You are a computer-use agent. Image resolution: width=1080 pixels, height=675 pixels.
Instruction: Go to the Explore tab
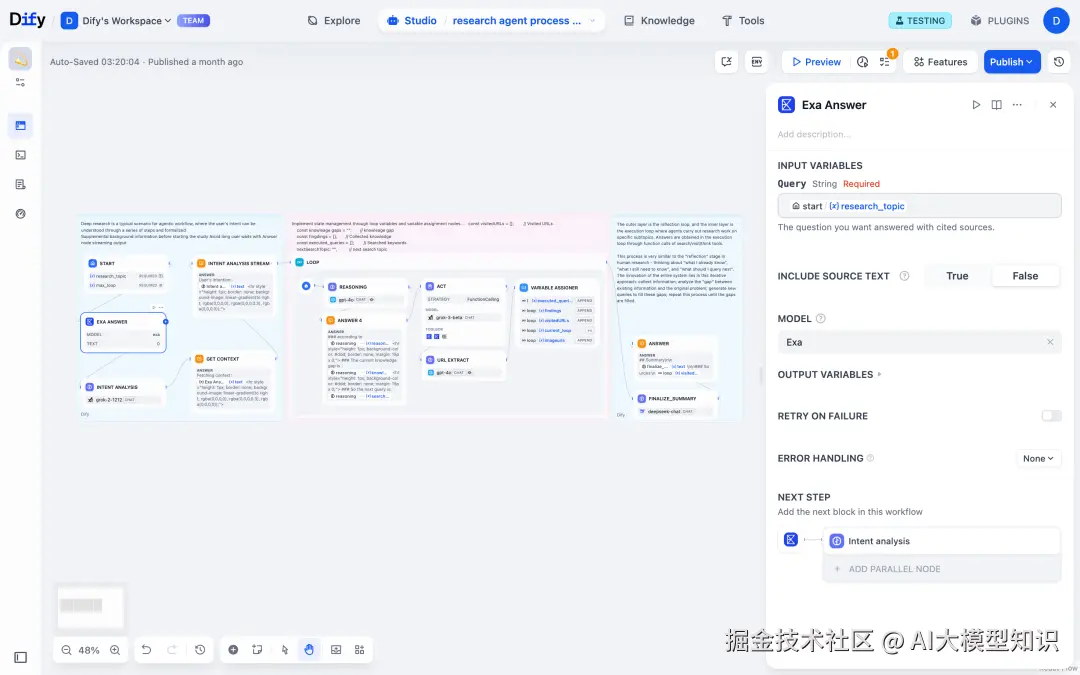tap(333, 21)
